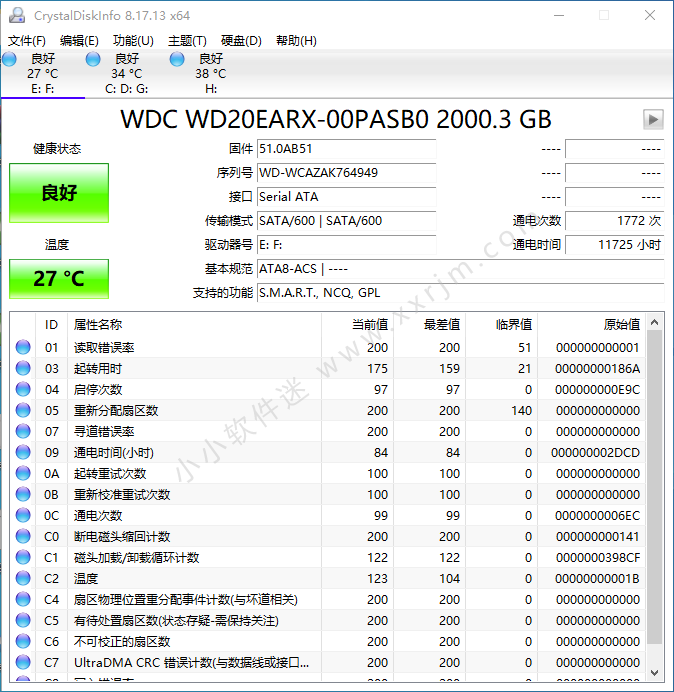
Task: Click the interface field Serial ATA
Action: [x=347, y=197]
